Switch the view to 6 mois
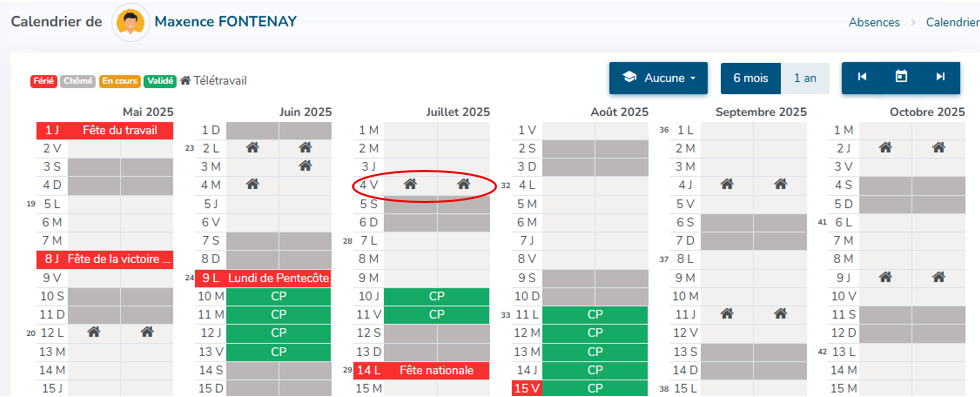Screen dimensions: 980x397 (751, 78)
